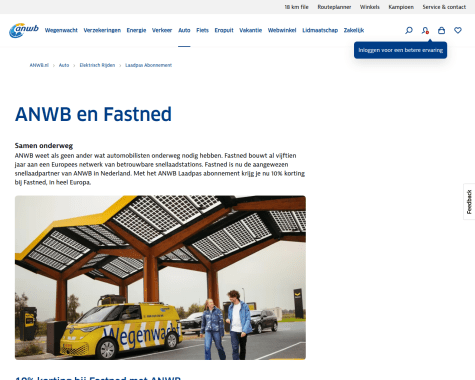This screenshot has width=475, height=380.
Task: Open the favorites heart icon
Action: [458, 30]
